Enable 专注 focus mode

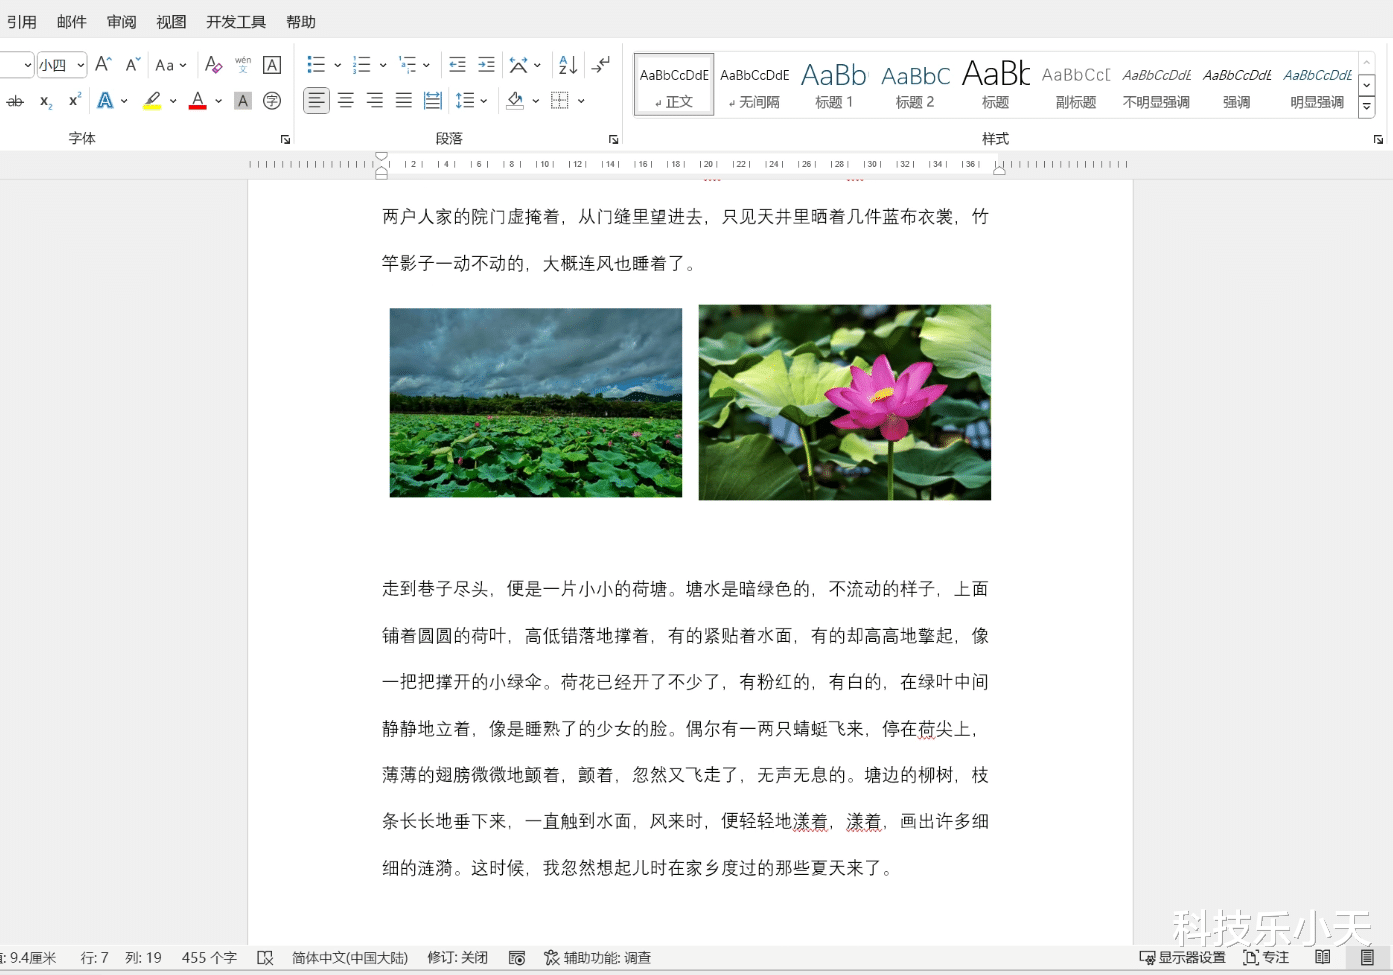point(1266,958)
